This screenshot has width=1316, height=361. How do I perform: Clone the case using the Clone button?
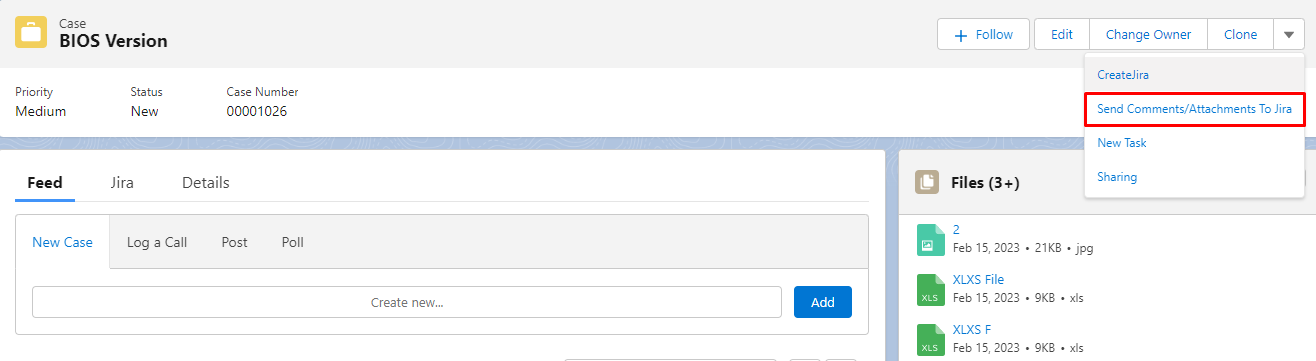1240,34
